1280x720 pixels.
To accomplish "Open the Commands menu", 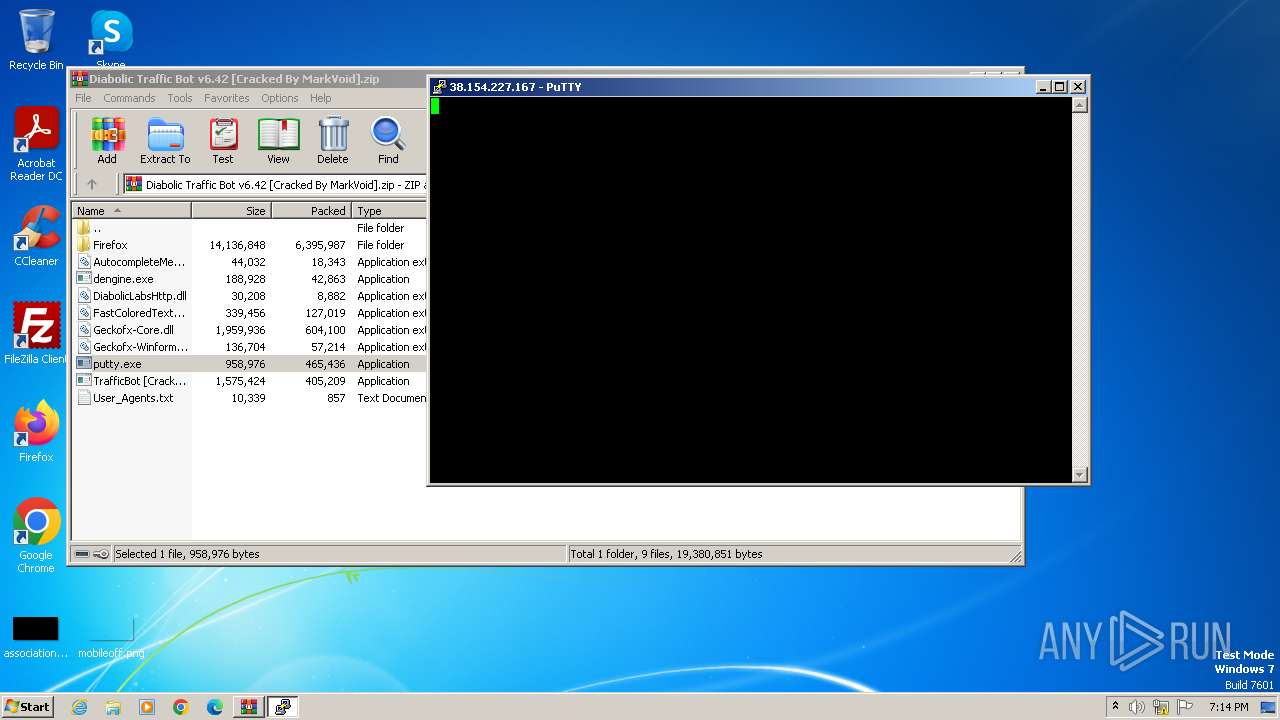I will (x=129, y=98).
